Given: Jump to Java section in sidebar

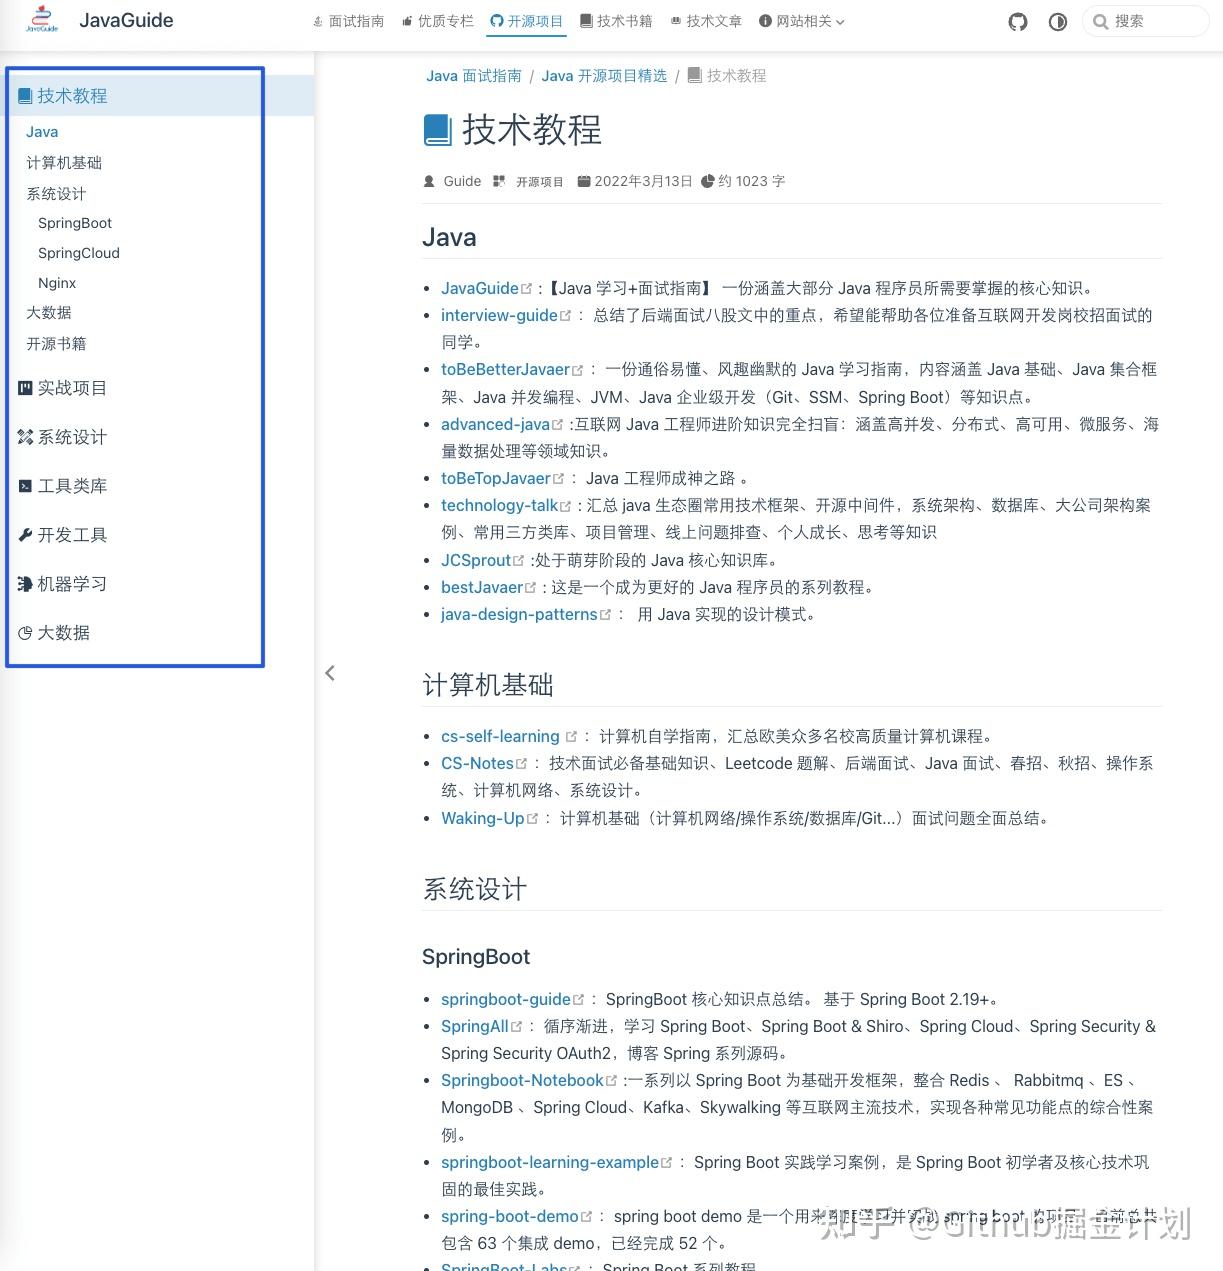Looking at the screenshot, I should (42, 132).
